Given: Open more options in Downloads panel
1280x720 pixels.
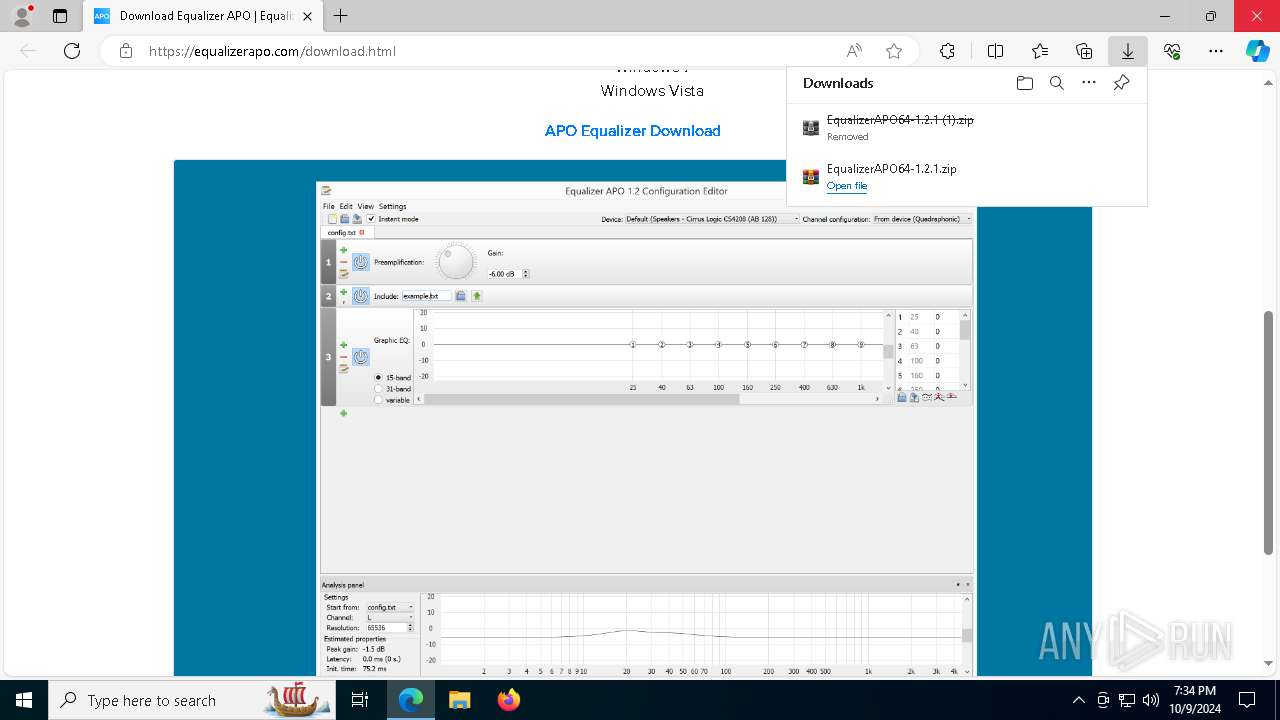Looking at the screenshot, I should pyautogui.click(x=1089, y=83).
